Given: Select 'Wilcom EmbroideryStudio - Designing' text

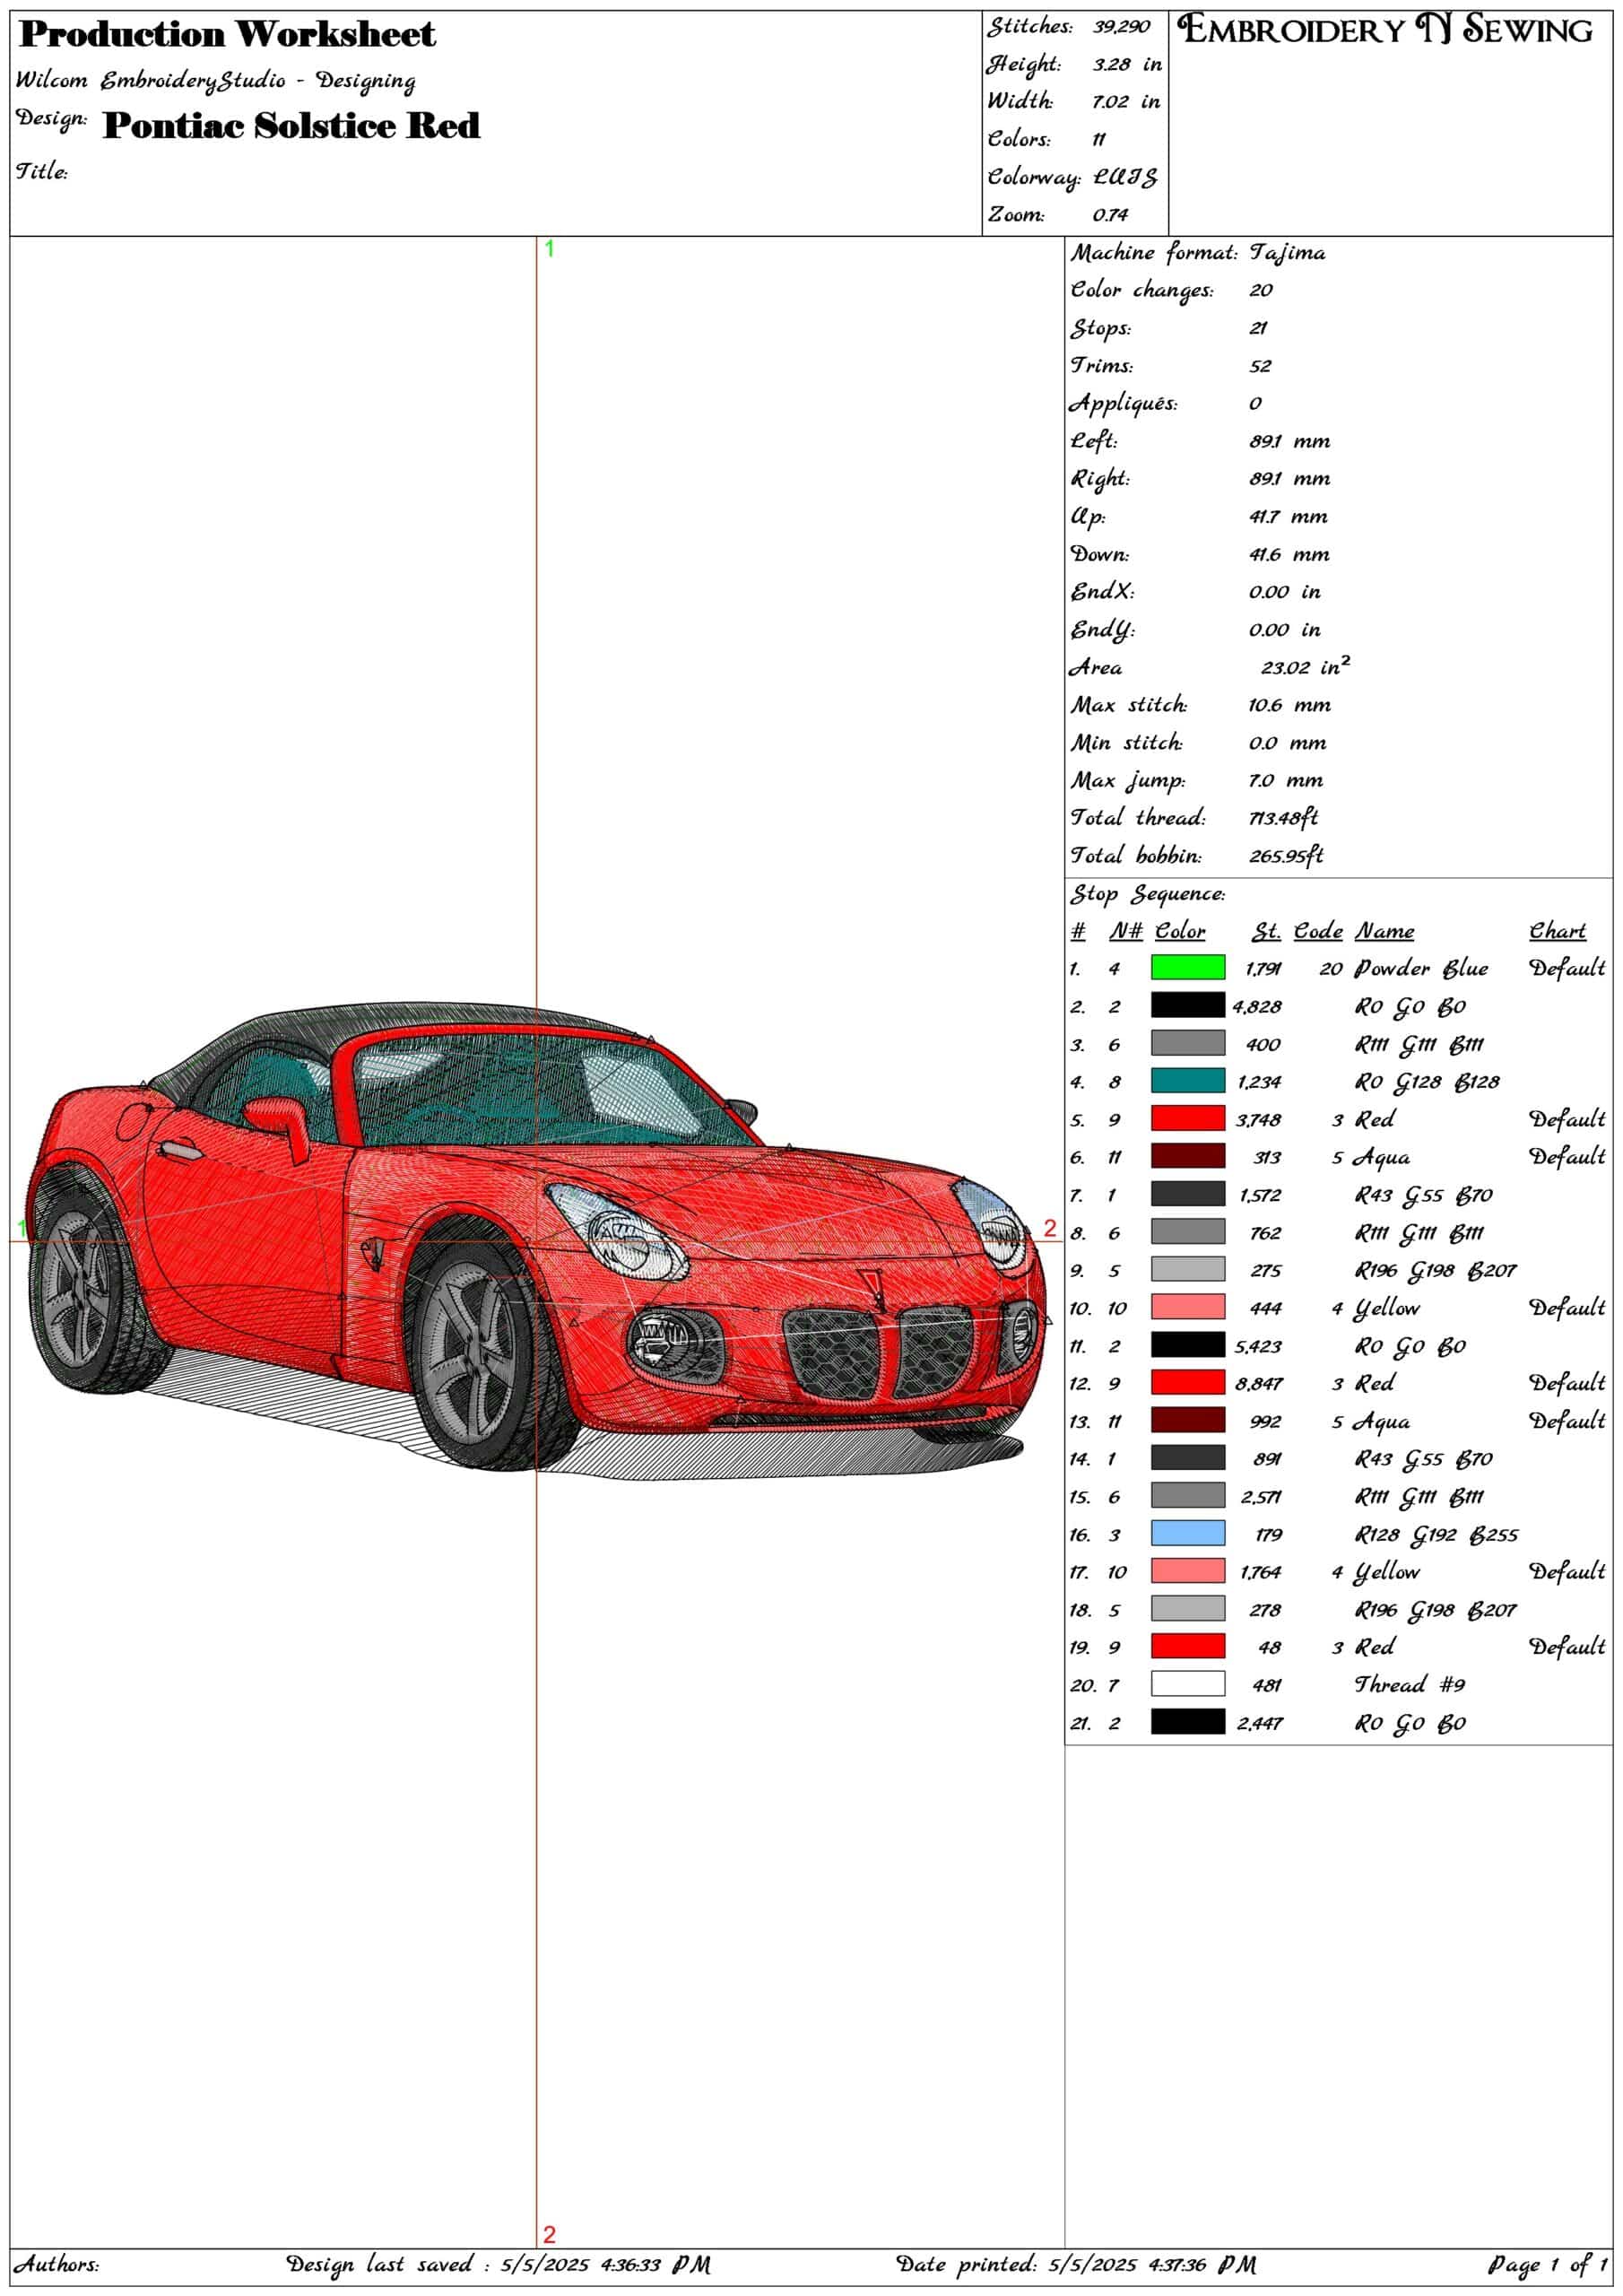Looking at the screenshot, I should pyautogui.click(x=215, y=80).
